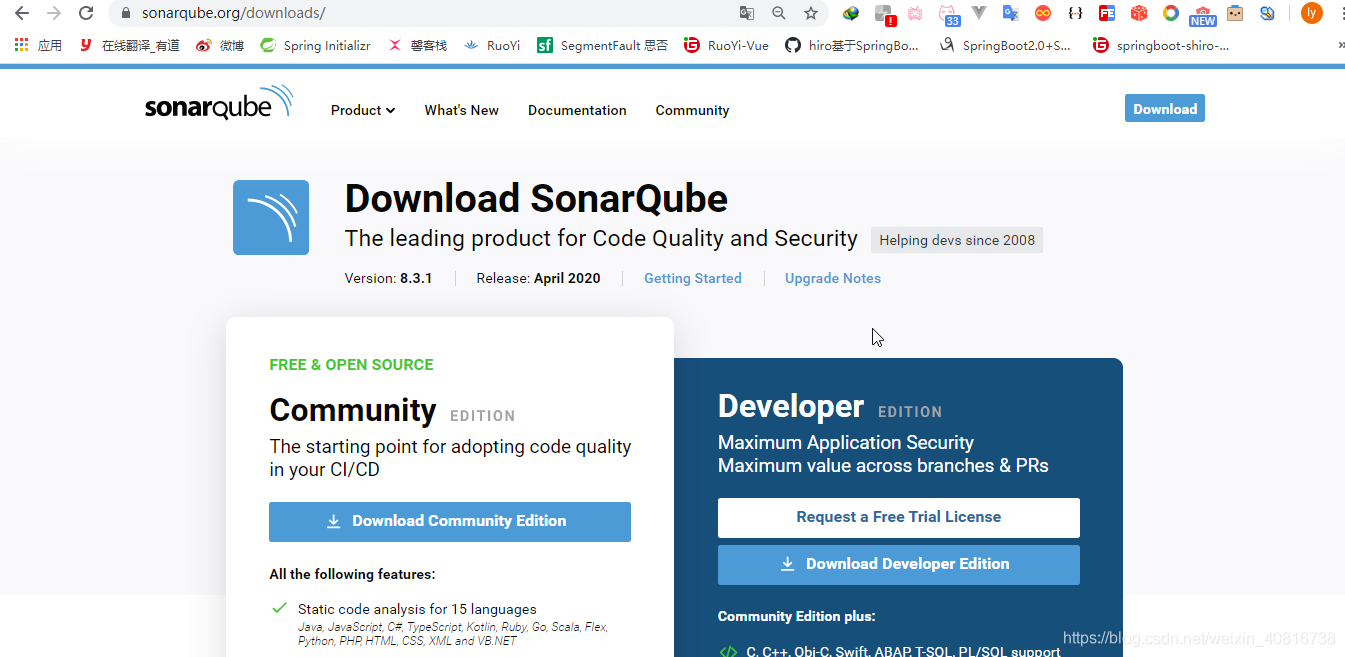The image size is (1345, 657).
Task: Open the brown square face extension icon
Action: (x=1235, y=13)
